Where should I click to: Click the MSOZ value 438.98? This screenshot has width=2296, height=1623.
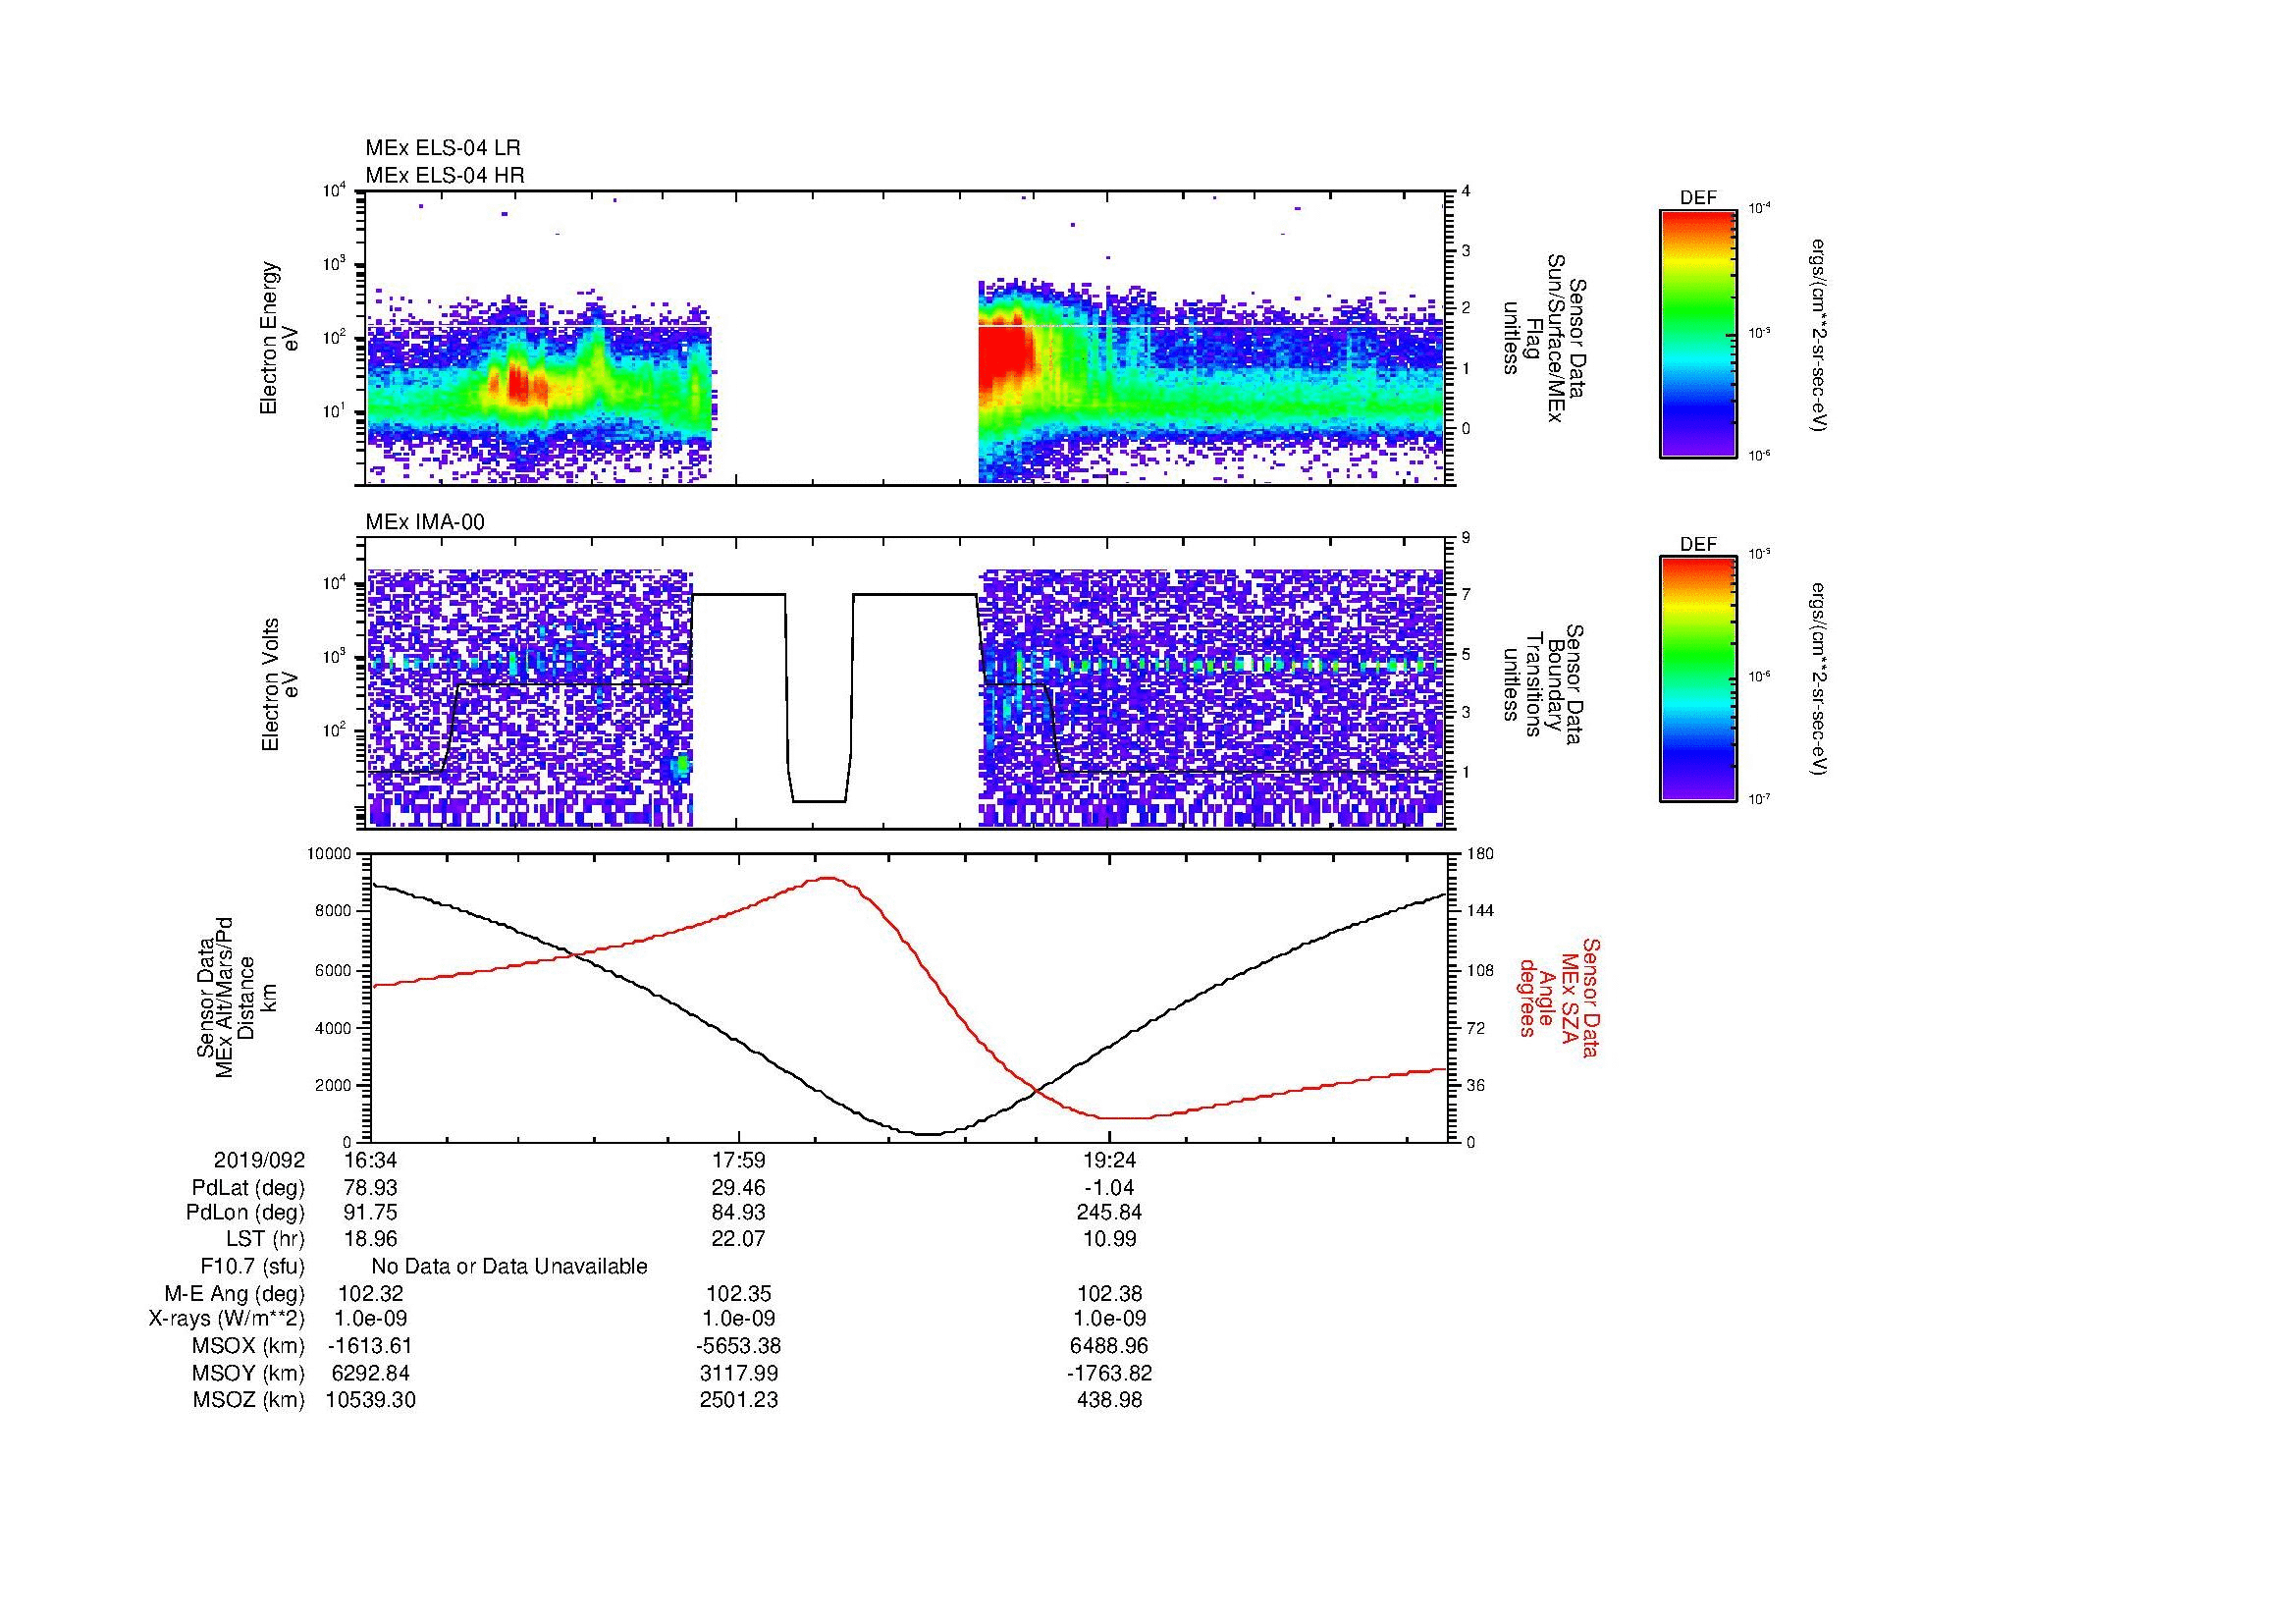[1109, 1400]
